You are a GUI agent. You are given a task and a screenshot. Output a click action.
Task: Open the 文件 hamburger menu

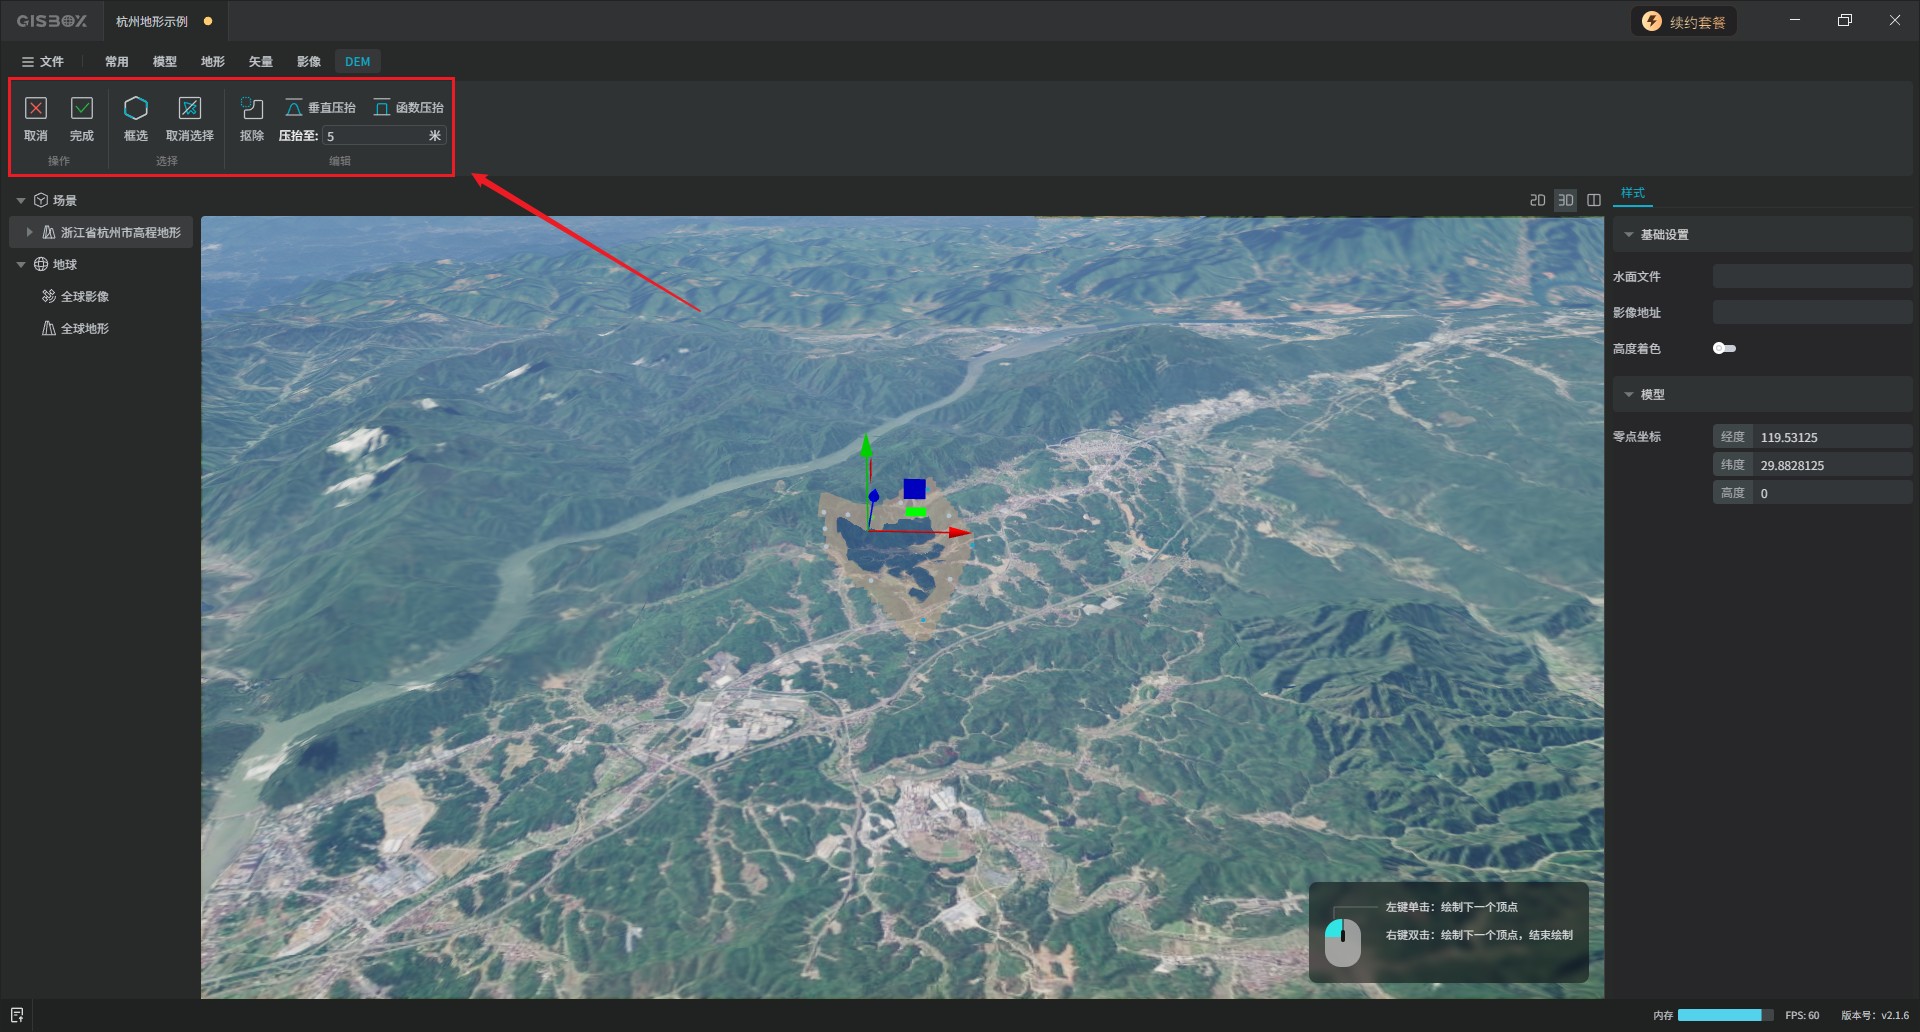pyautogui.click(x=43, y=62)
